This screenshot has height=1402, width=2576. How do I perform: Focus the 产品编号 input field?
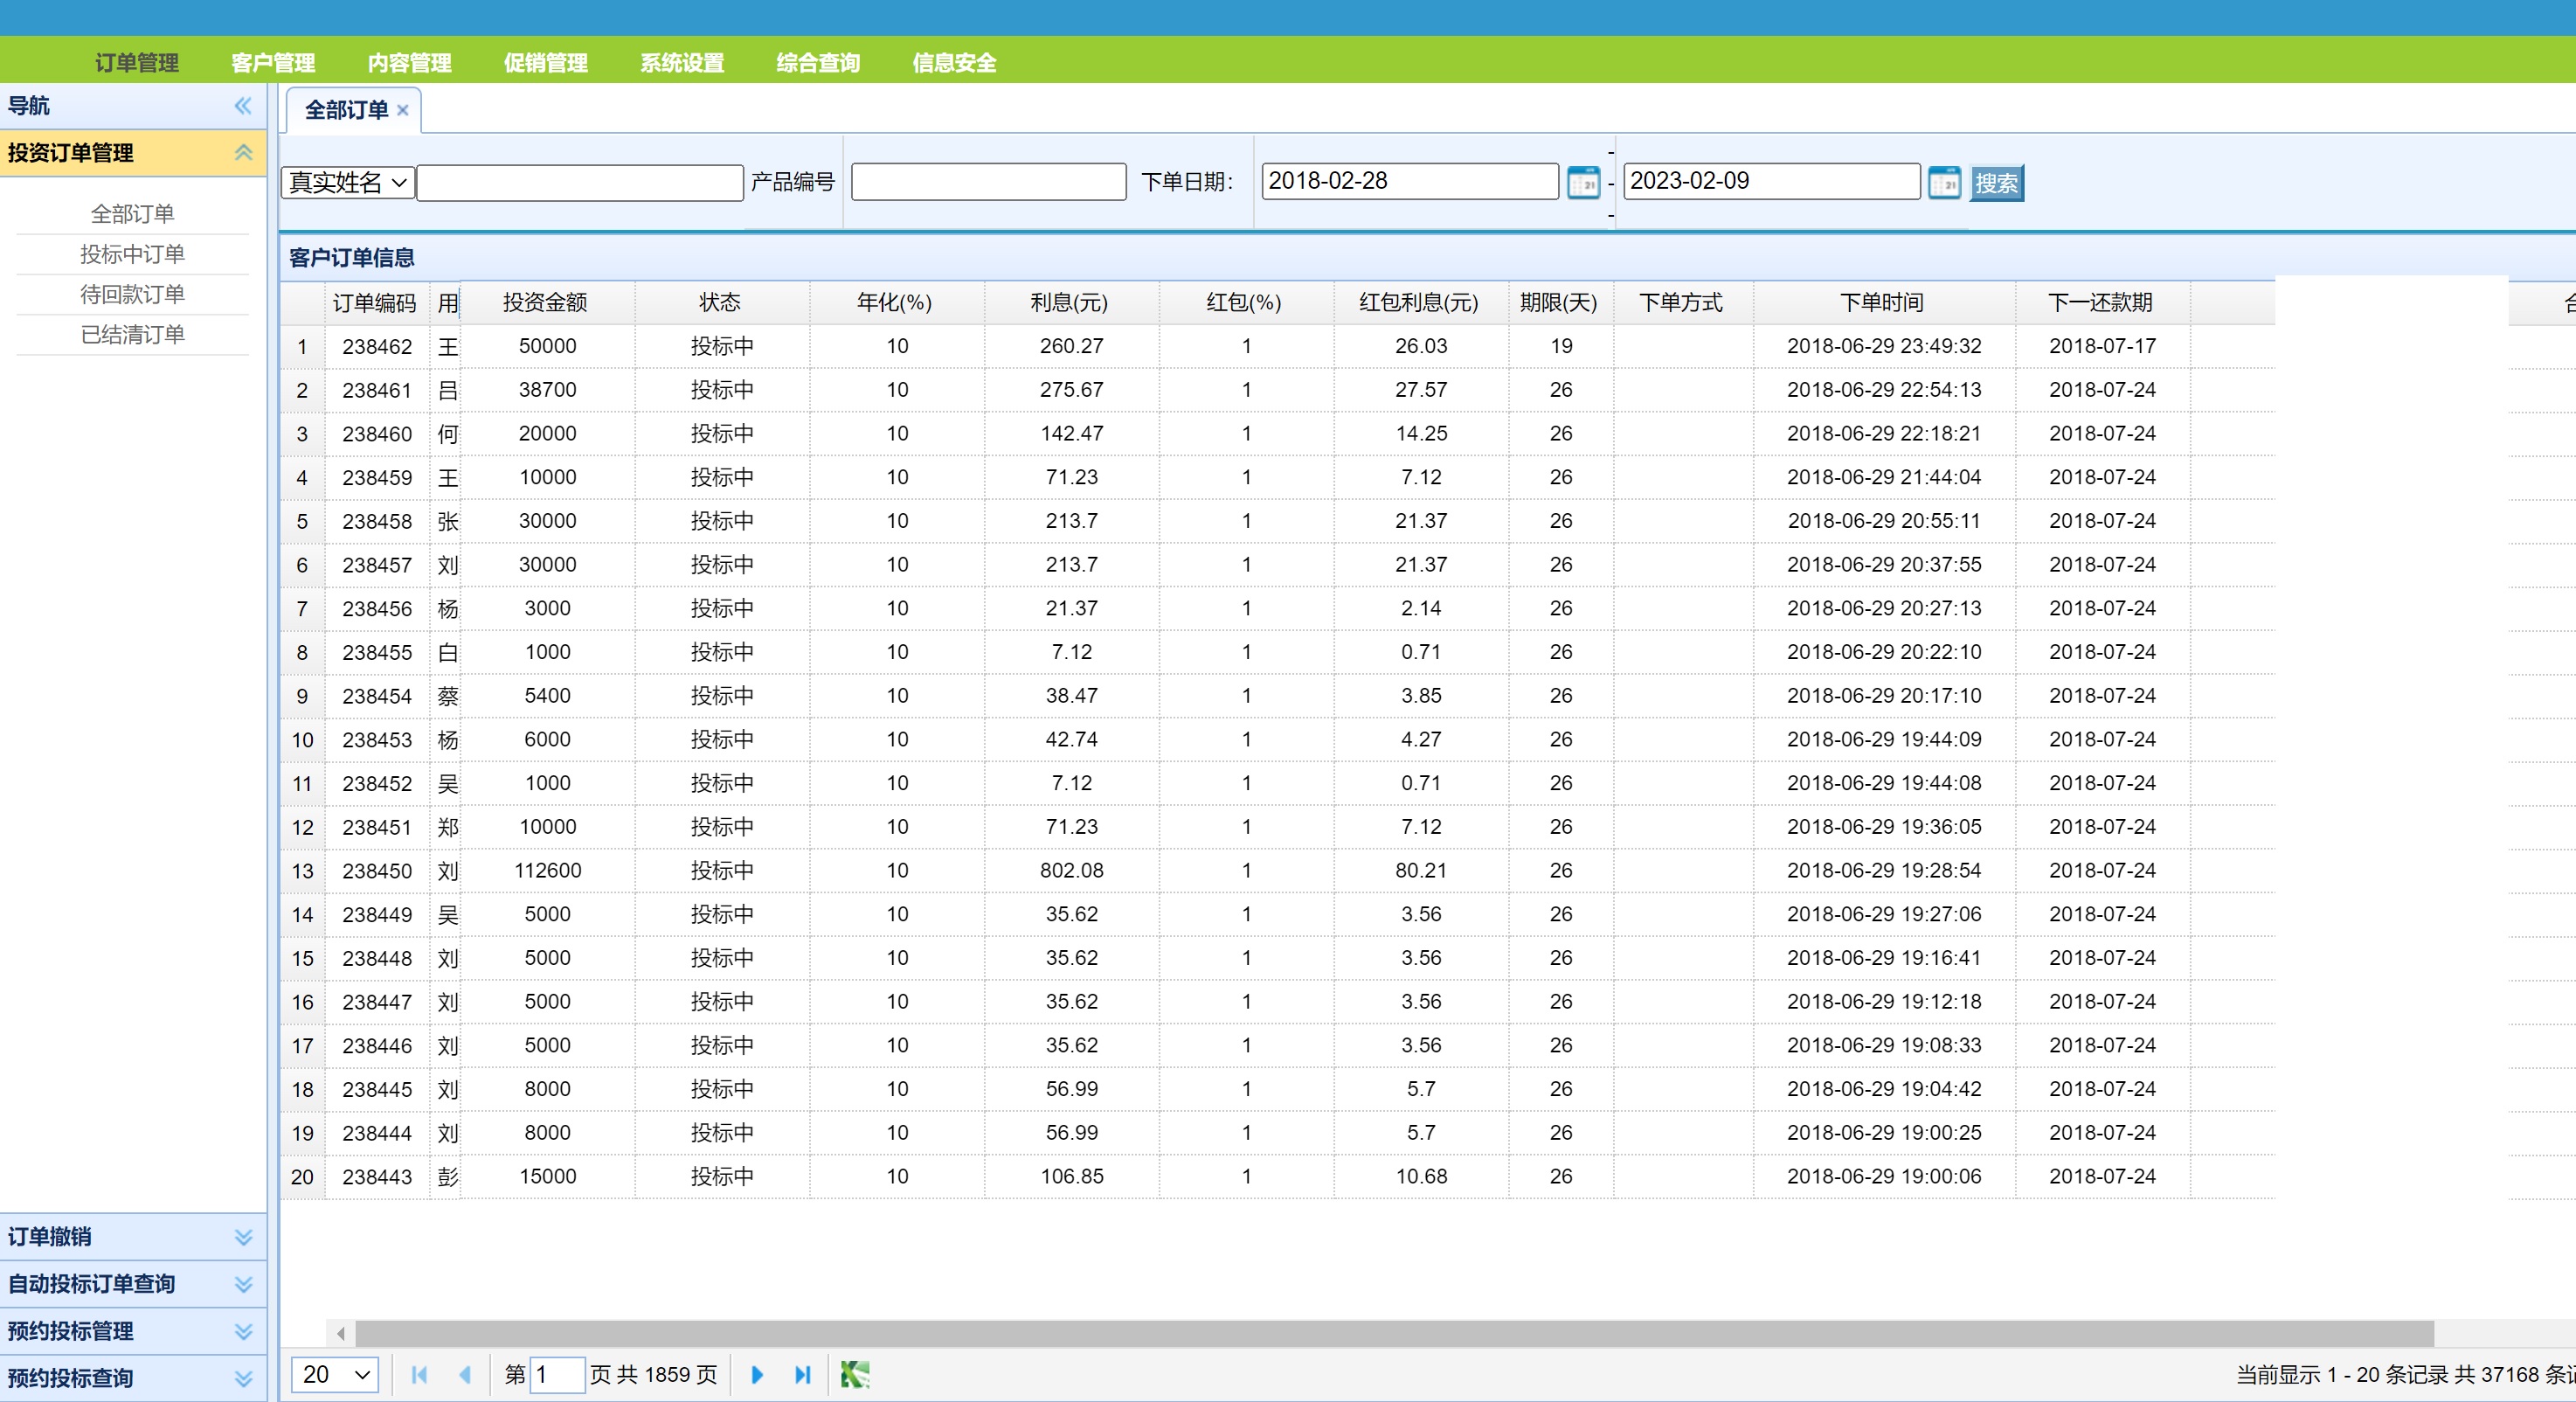(x=989, y=182)
